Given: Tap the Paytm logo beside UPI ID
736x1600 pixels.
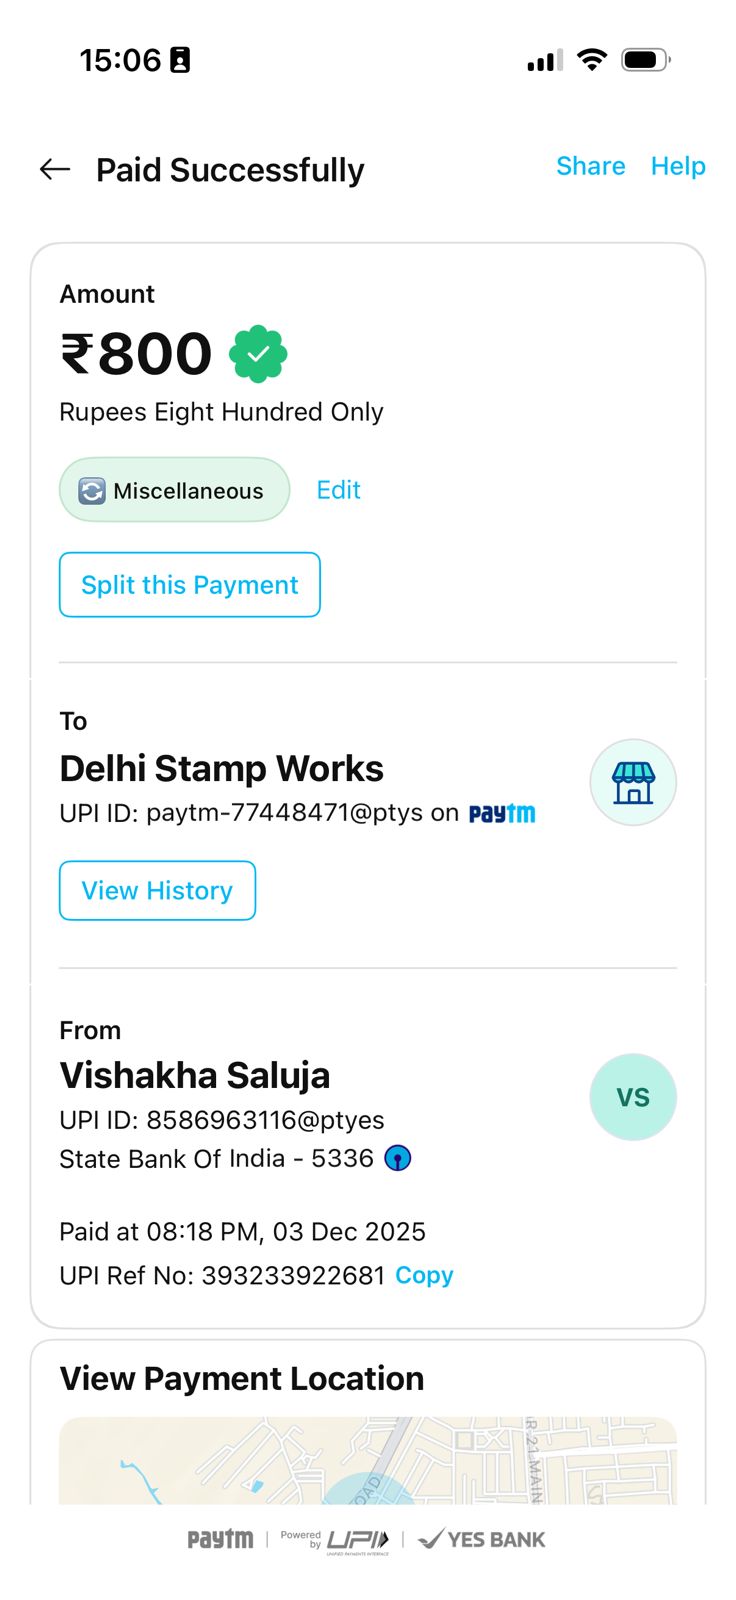Looking at the screenshot, I should pyautogui.click(x=502, y=813).
